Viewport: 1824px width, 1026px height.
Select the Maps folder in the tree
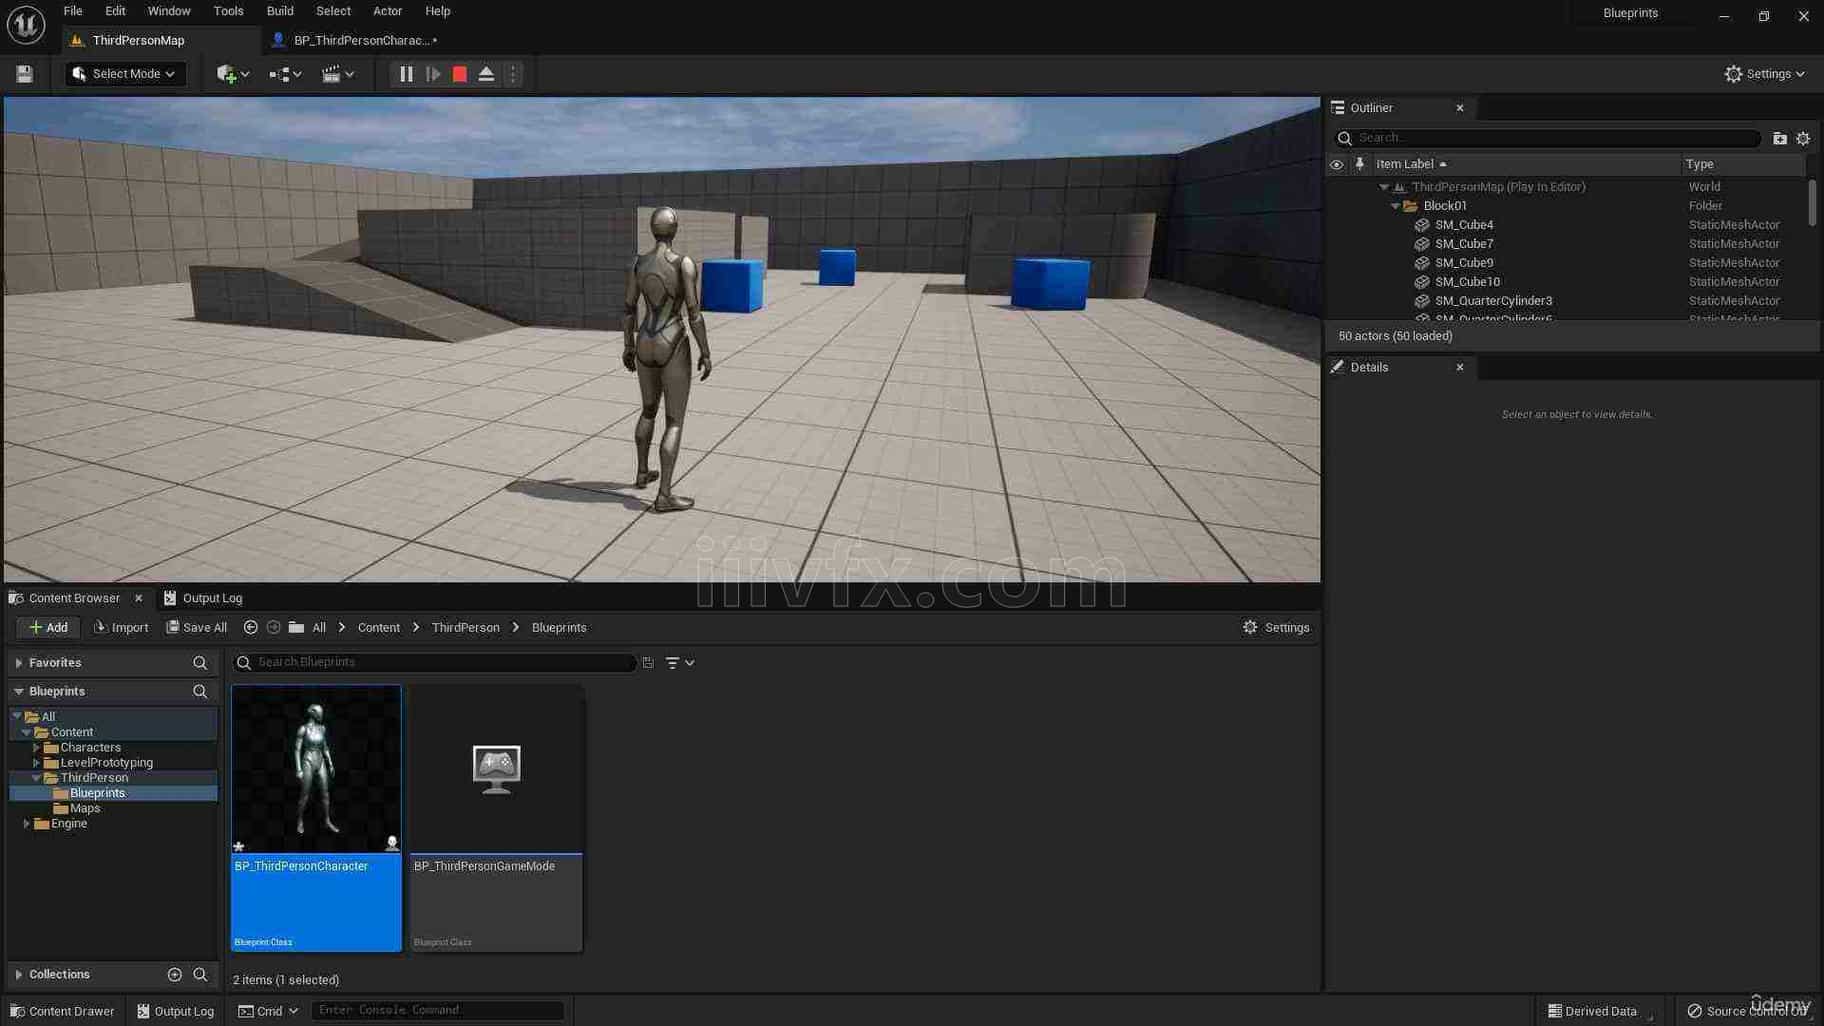pos(85,808)
